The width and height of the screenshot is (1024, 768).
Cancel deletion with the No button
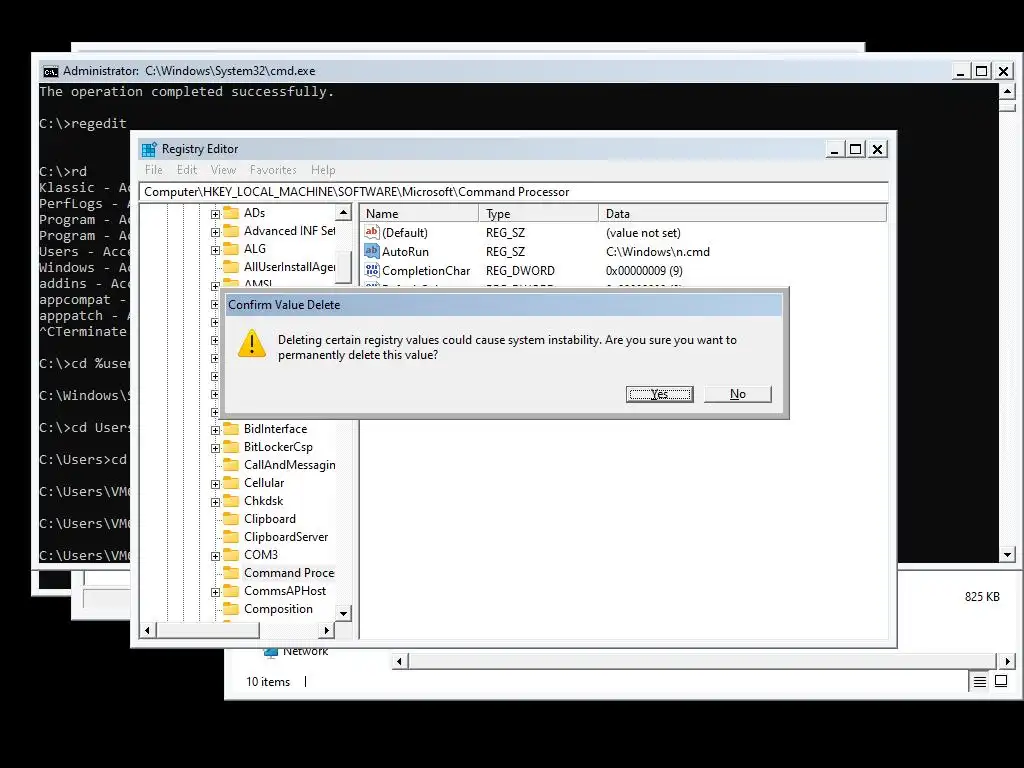[738, 394]
